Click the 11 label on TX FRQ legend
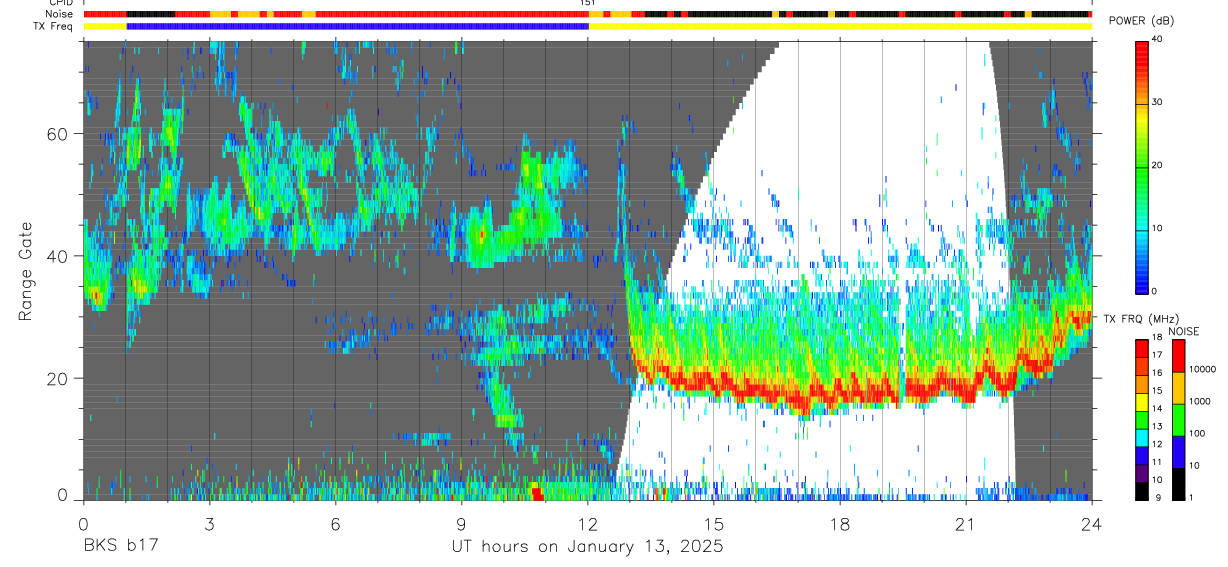1228x567 pixels. coord(1157,462)
